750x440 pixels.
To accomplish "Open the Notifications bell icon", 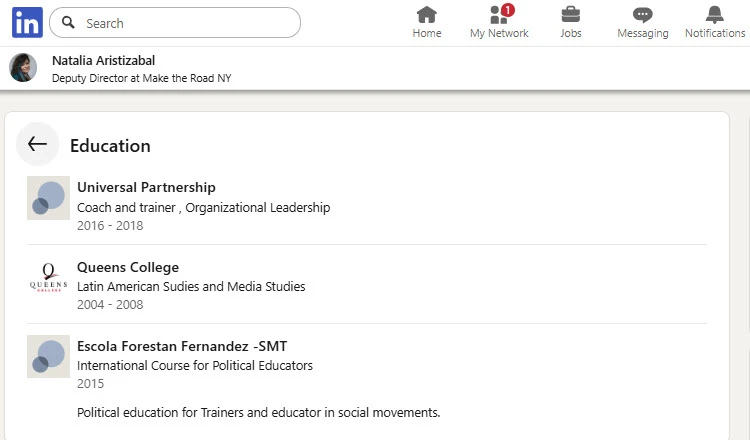I will (x=715, y=15).
